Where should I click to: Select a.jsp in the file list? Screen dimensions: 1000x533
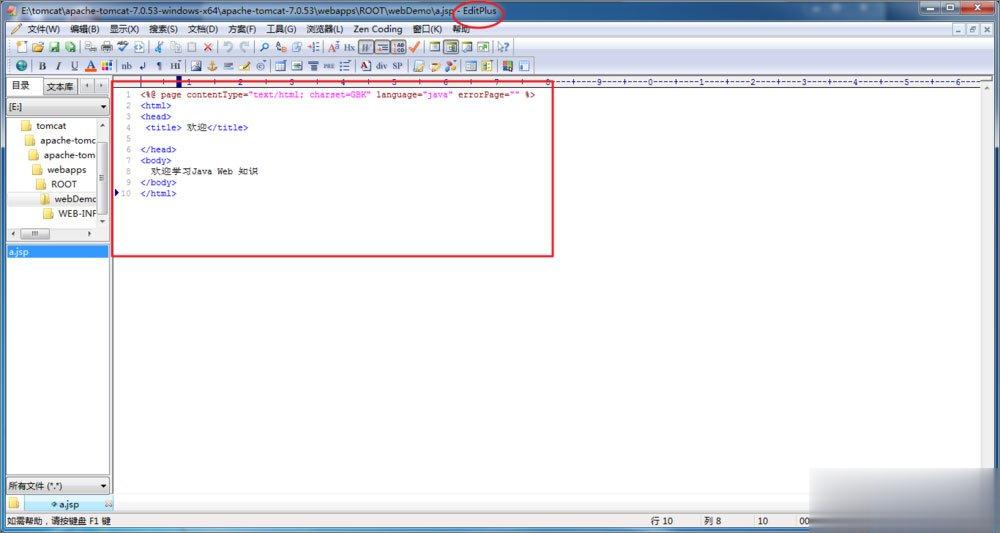19,252
